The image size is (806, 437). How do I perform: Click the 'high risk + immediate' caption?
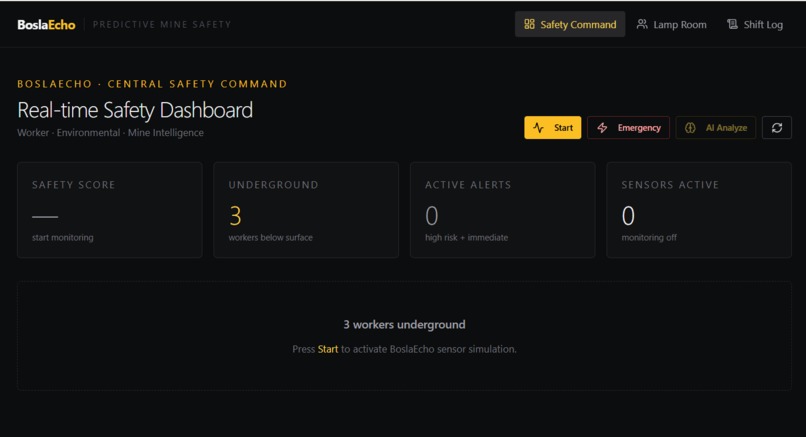coord(467,238)
